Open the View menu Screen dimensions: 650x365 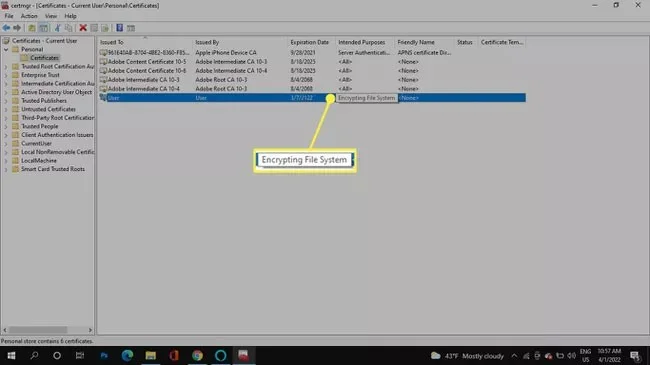coord(51,16)
